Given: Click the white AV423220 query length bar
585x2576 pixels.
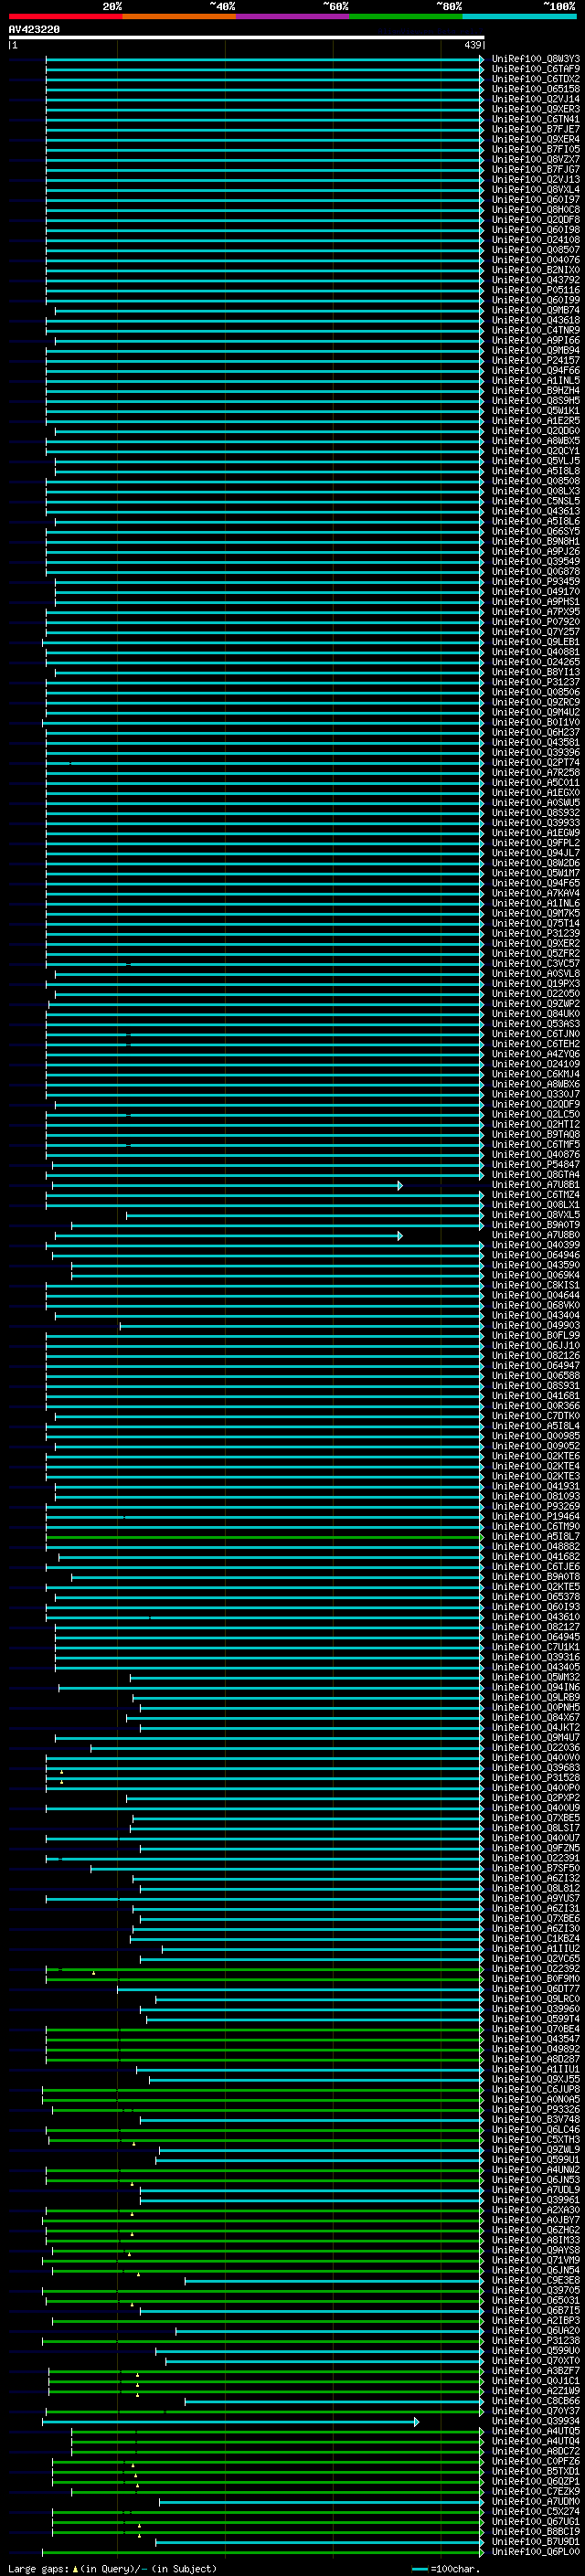Looking at the screenshot, I should tap(247, 37).
